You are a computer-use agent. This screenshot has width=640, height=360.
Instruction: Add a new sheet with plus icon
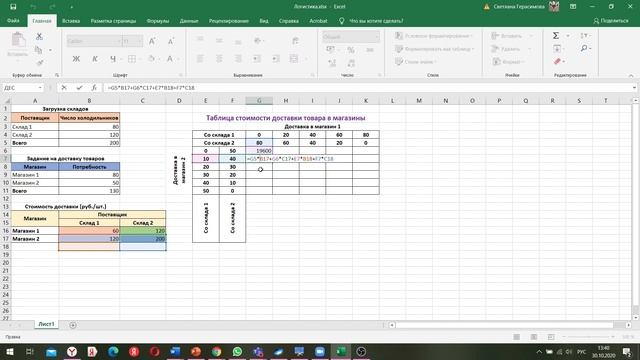(x=73, y=325)
